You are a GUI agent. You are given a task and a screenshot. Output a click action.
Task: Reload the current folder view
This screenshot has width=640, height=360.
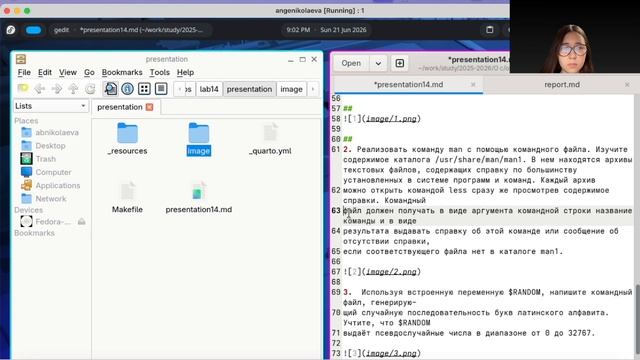(x=90, y=89)
